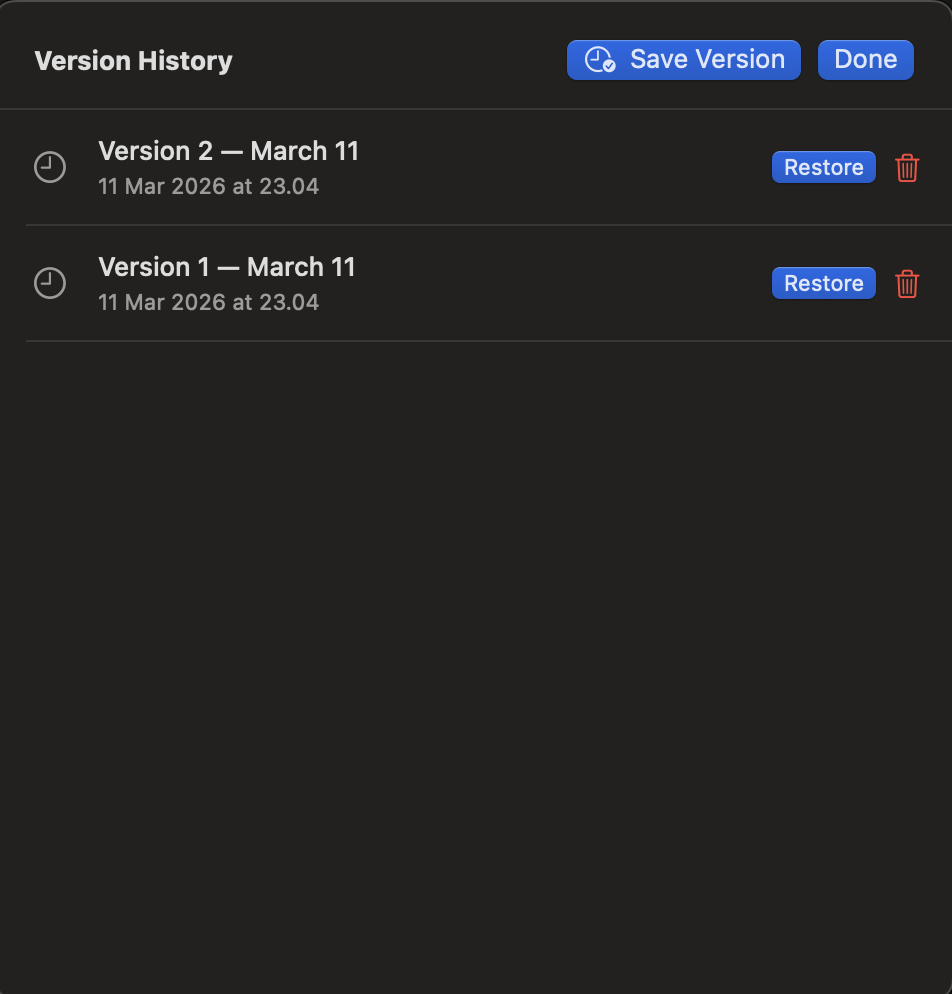Click the Save Version button
The image size is (952, 994).
[683, 59]
